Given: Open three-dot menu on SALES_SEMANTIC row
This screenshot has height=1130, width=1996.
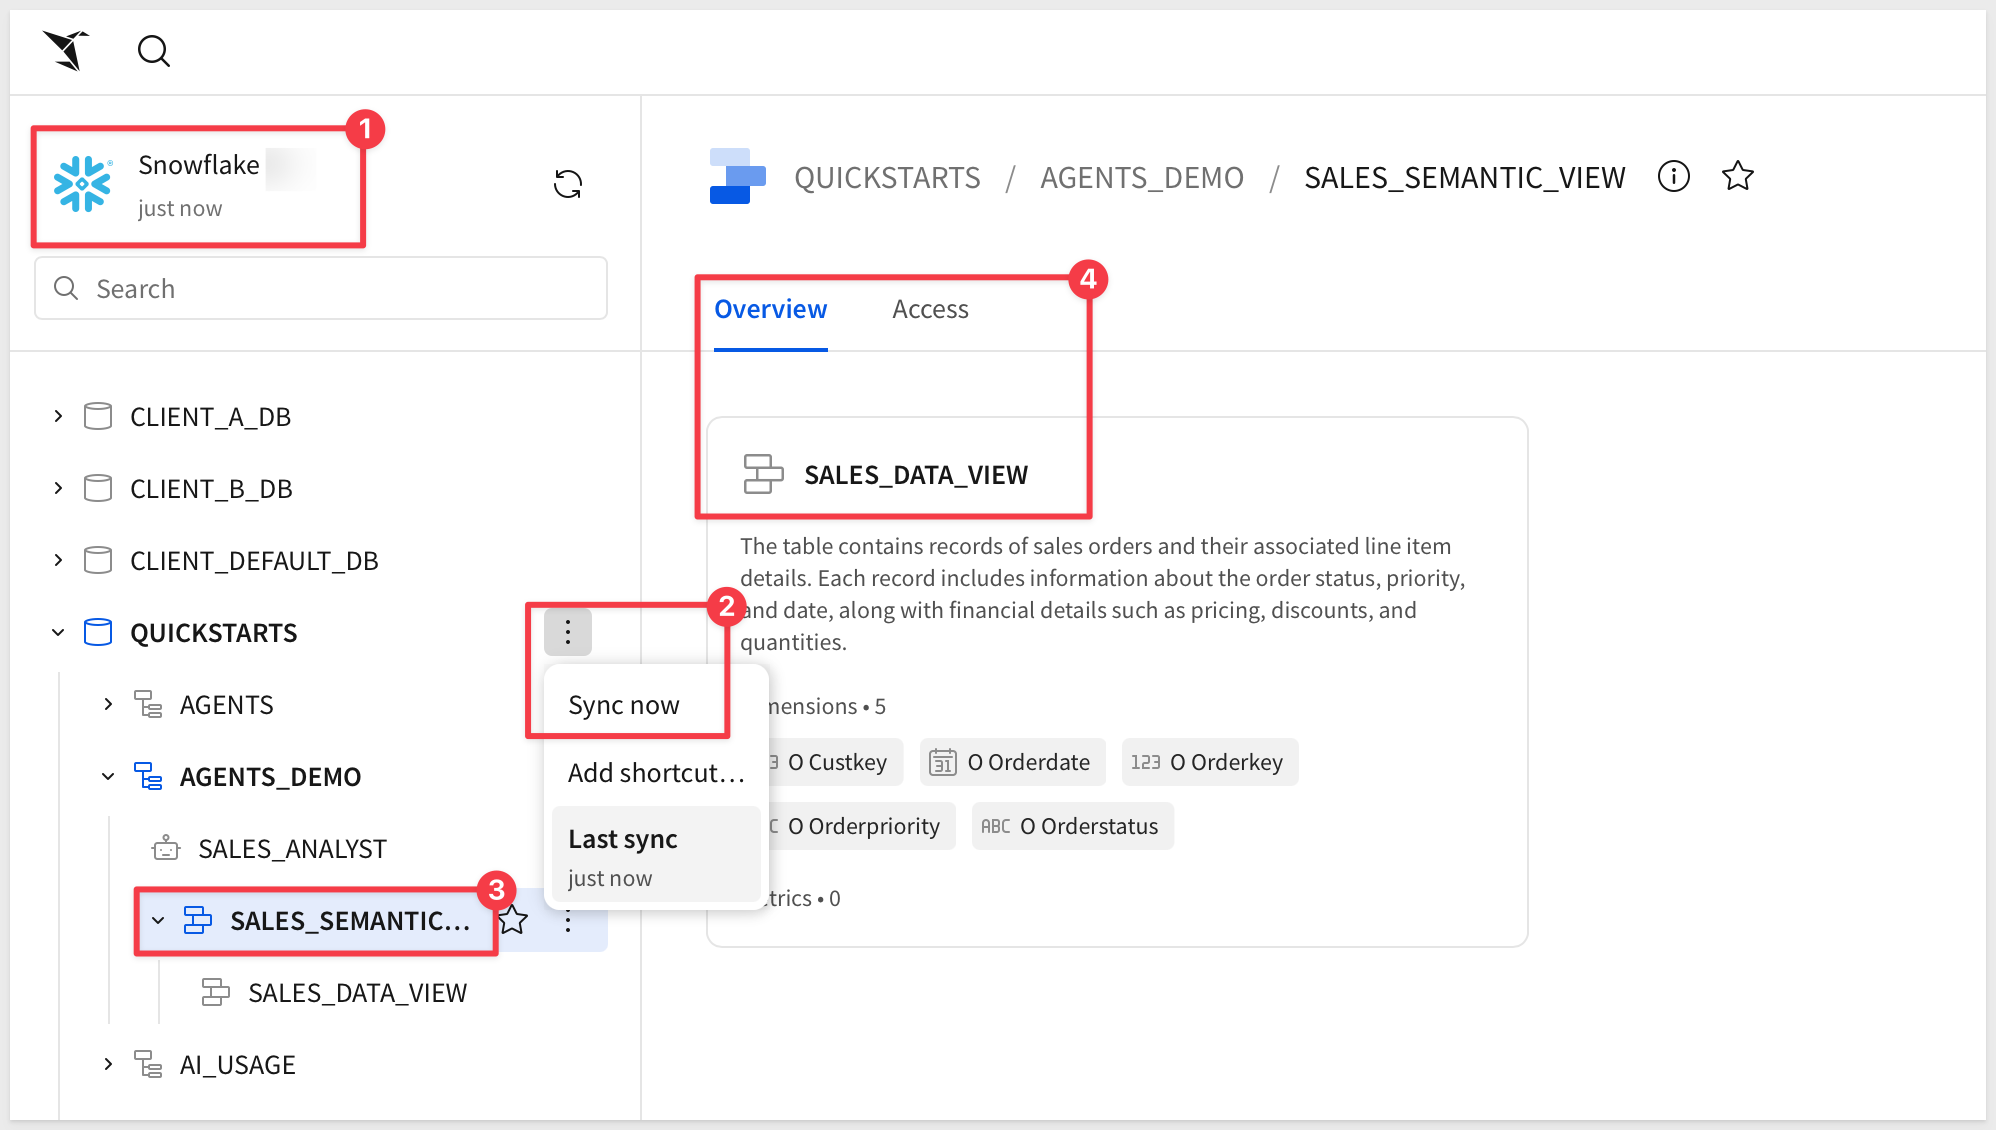Looking at the screenshot, I should (568, 920).
